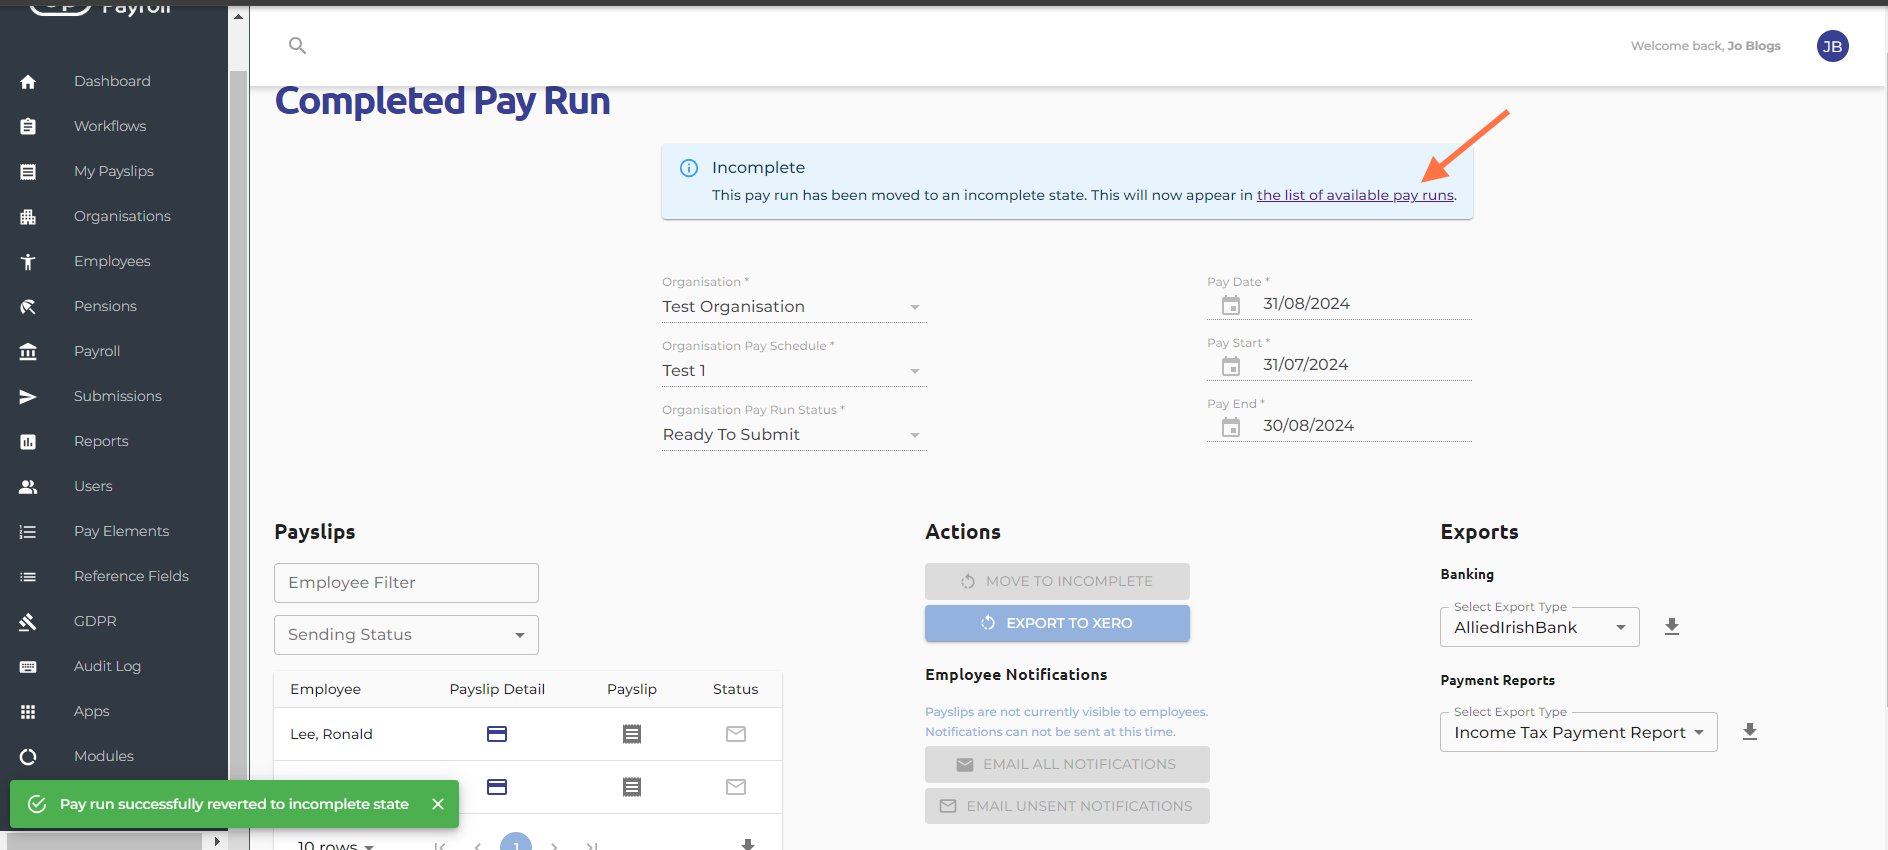The height and width of the screenshot is (850, 1888).
Task: Click the Lee, Ronald employee name
Action: [331, 734]
